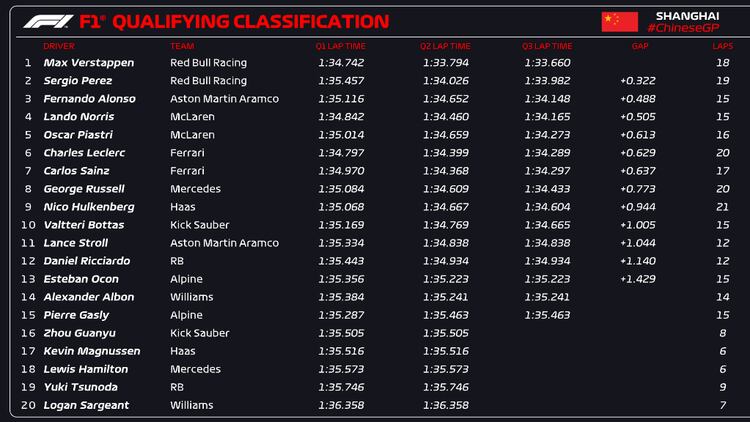Click the LAPS column header
This screenshot has height=422, width=750.
coord(723,45)
